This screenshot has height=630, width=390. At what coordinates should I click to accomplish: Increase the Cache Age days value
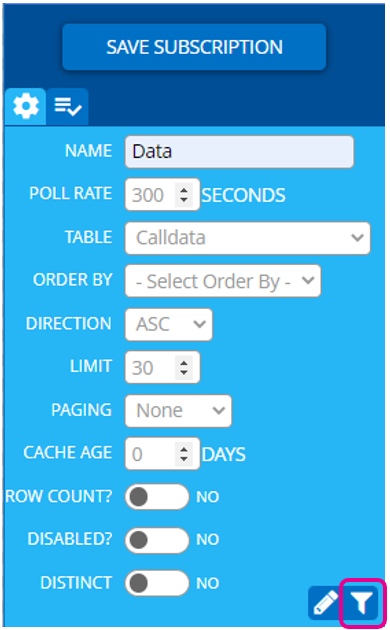tap(184, 449)
